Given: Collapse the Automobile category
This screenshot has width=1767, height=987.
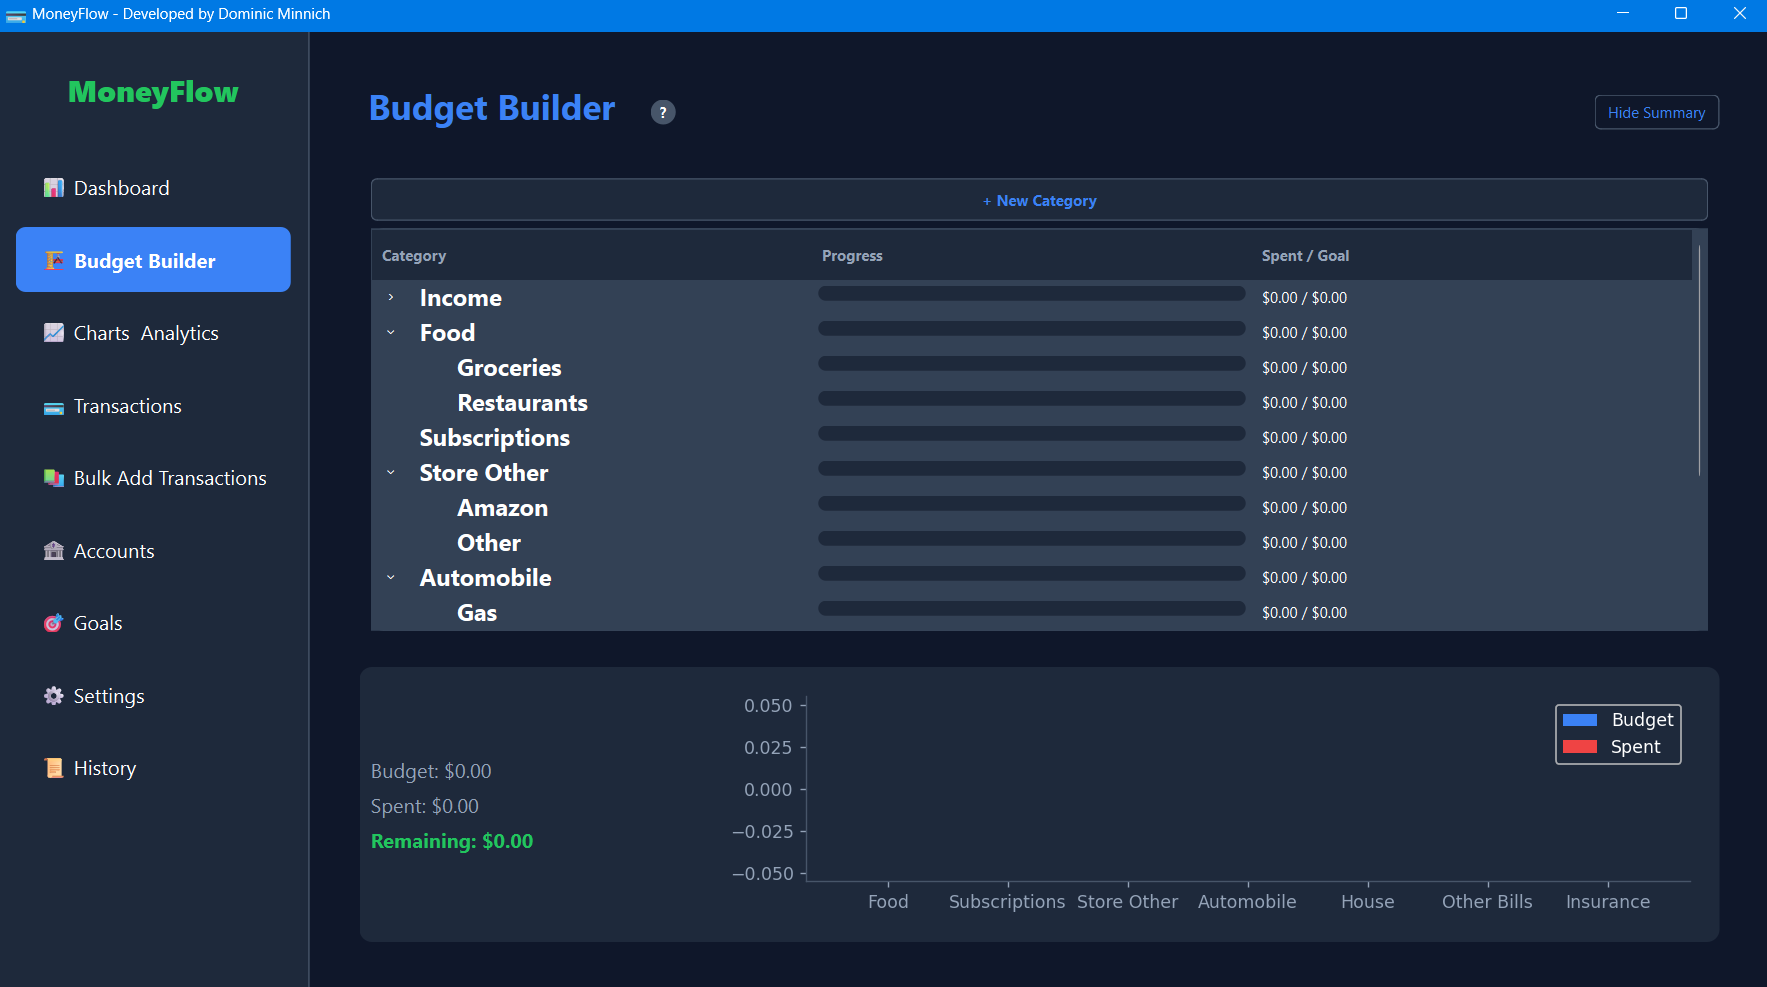Looking at the screenshot, I should point(391,577).
